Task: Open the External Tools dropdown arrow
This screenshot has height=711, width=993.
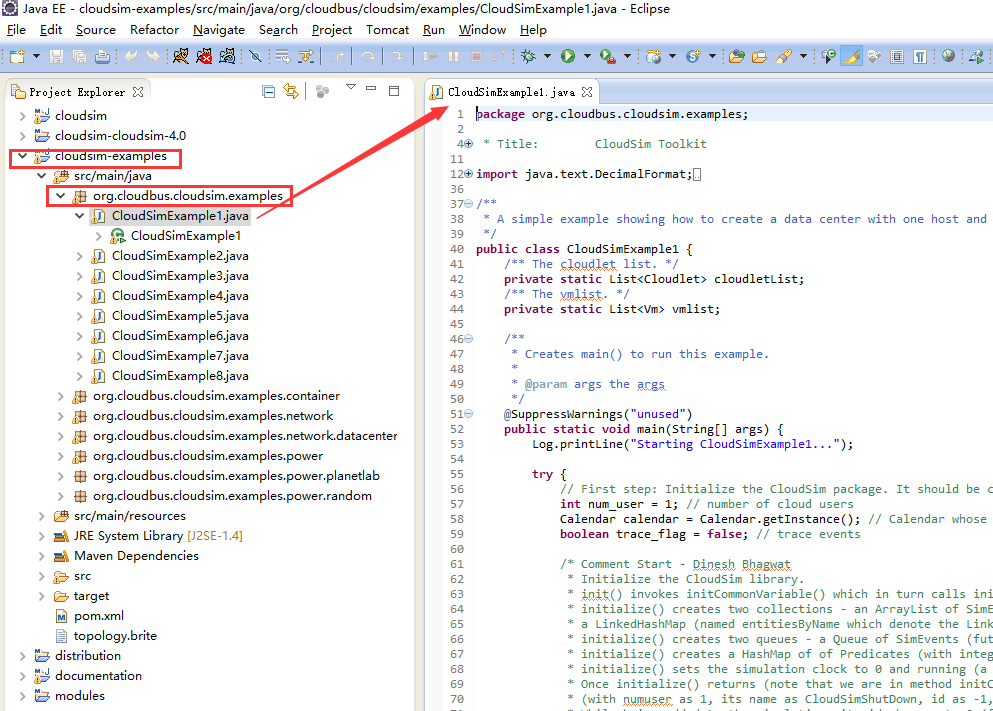Action: point(627,56)
